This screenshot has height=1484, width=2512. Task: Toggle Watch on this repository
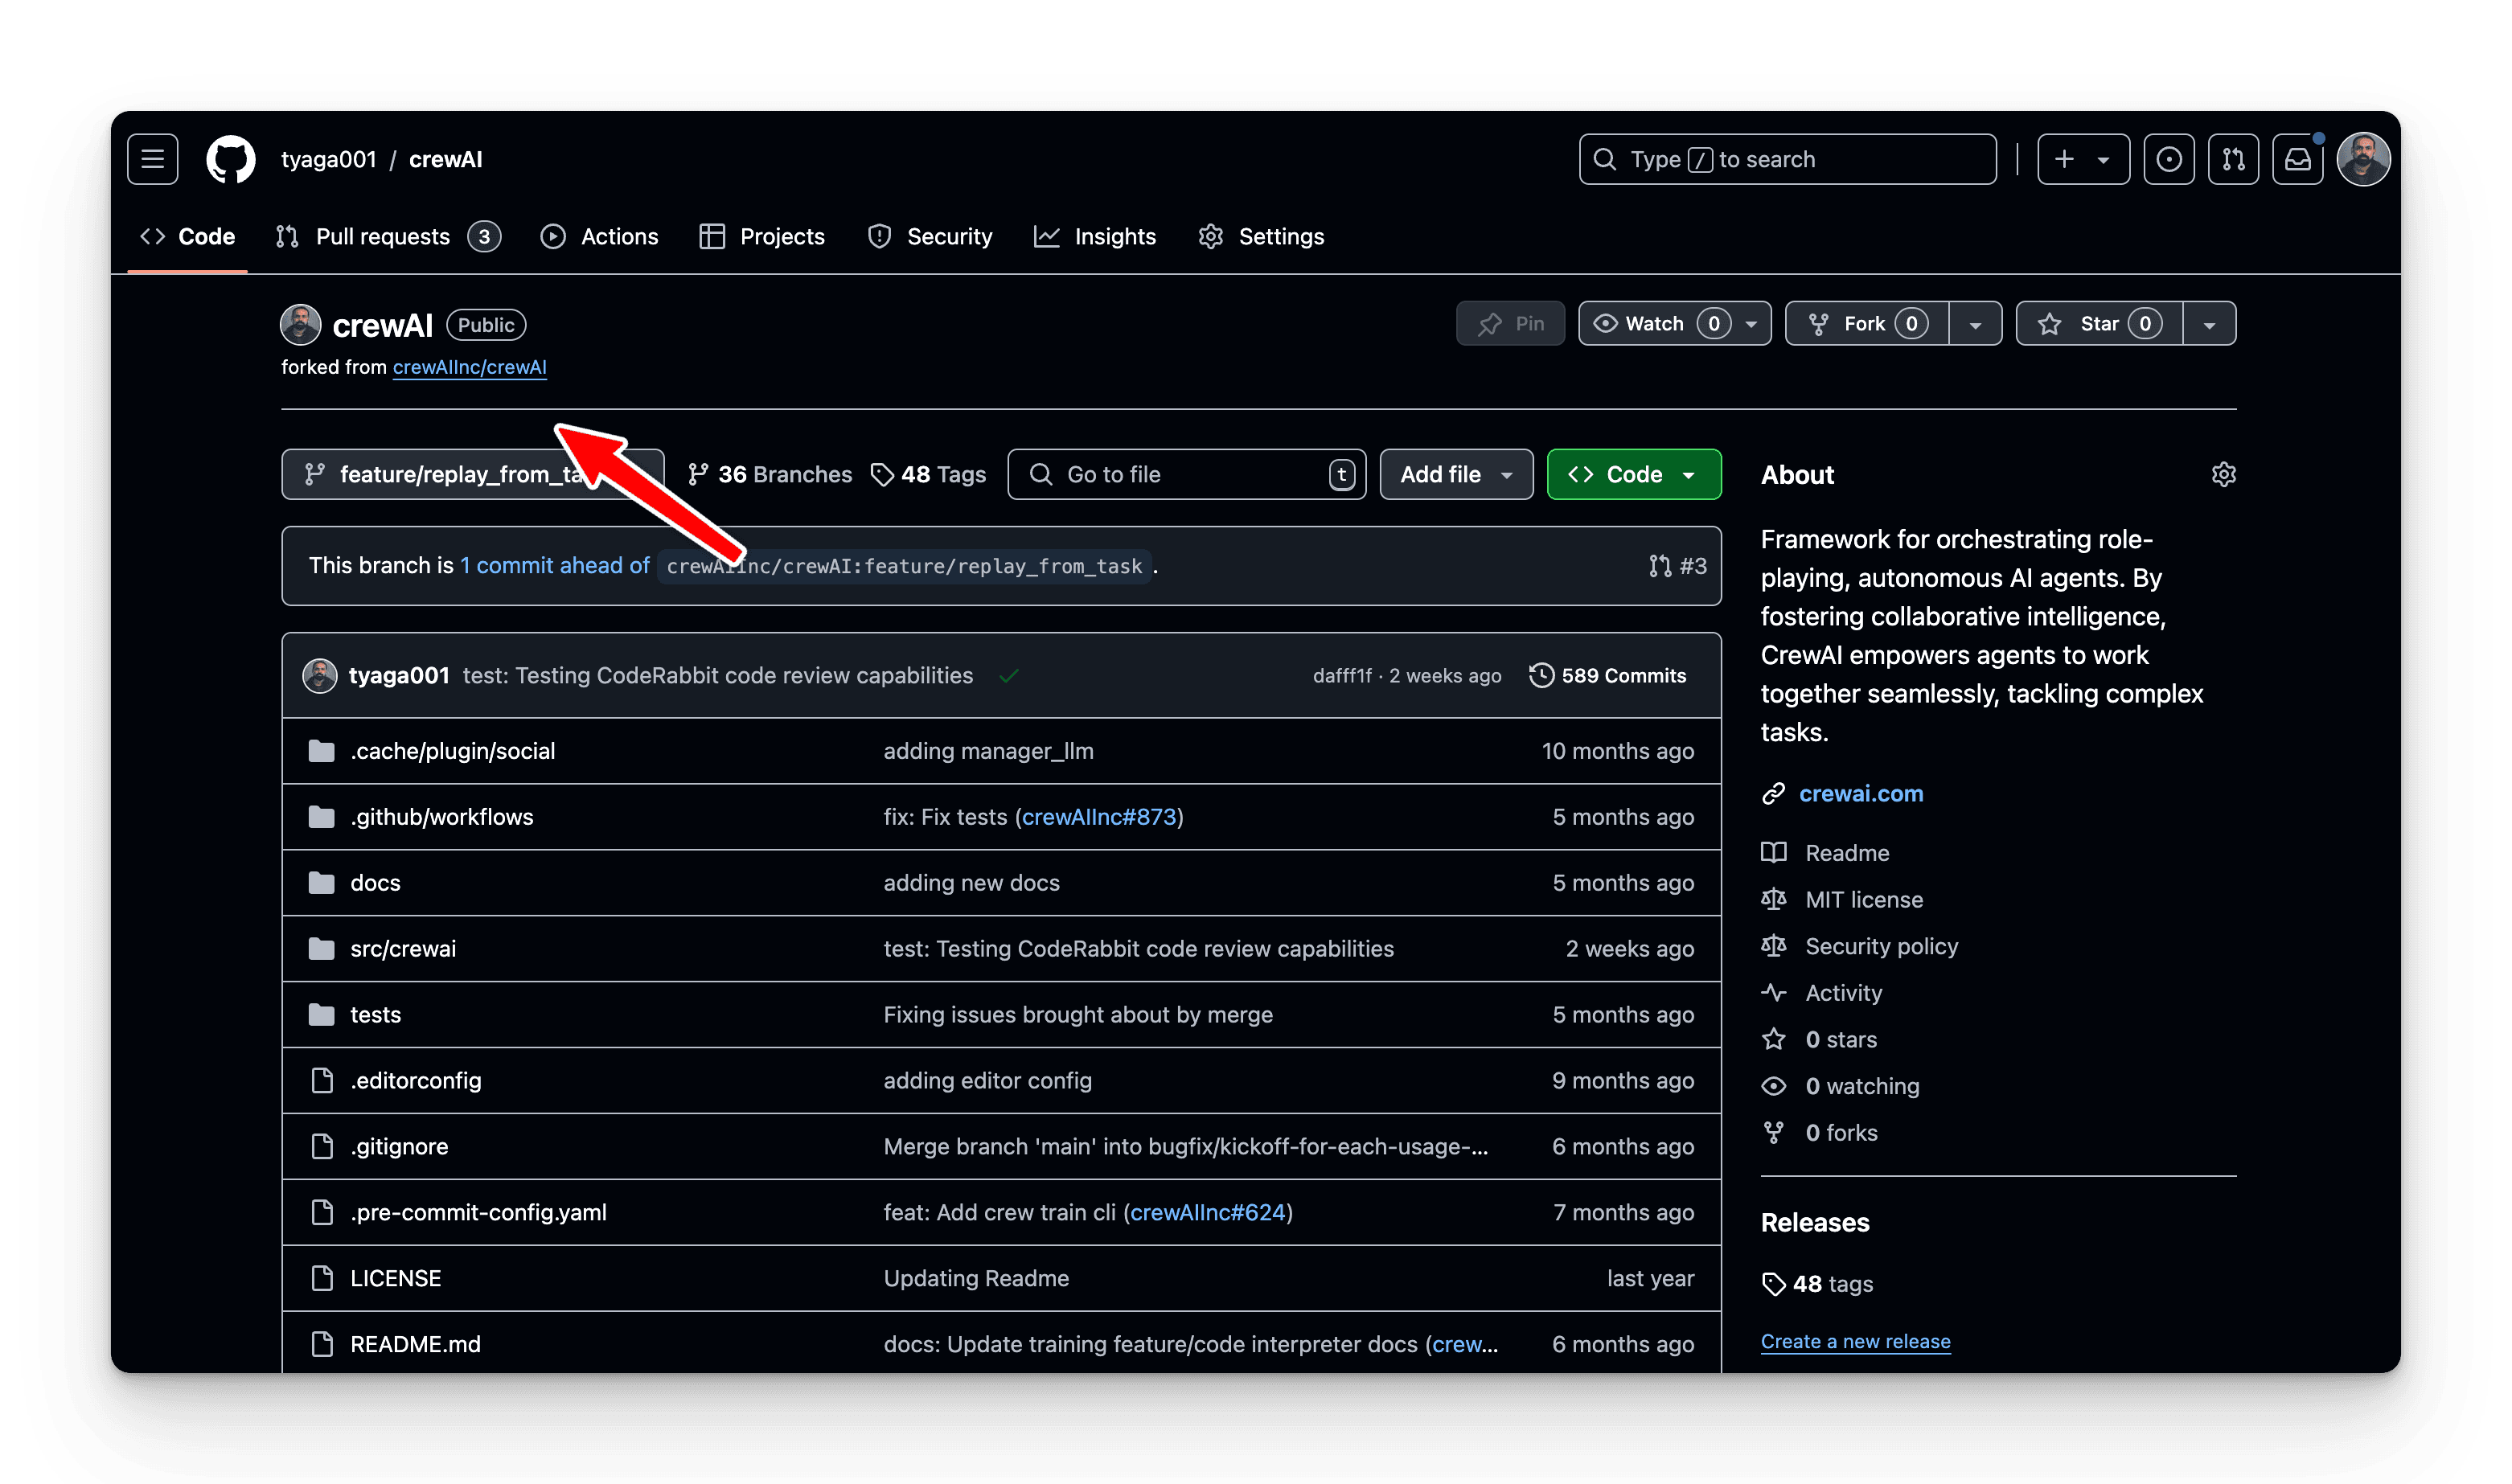tap(1656, 324)
